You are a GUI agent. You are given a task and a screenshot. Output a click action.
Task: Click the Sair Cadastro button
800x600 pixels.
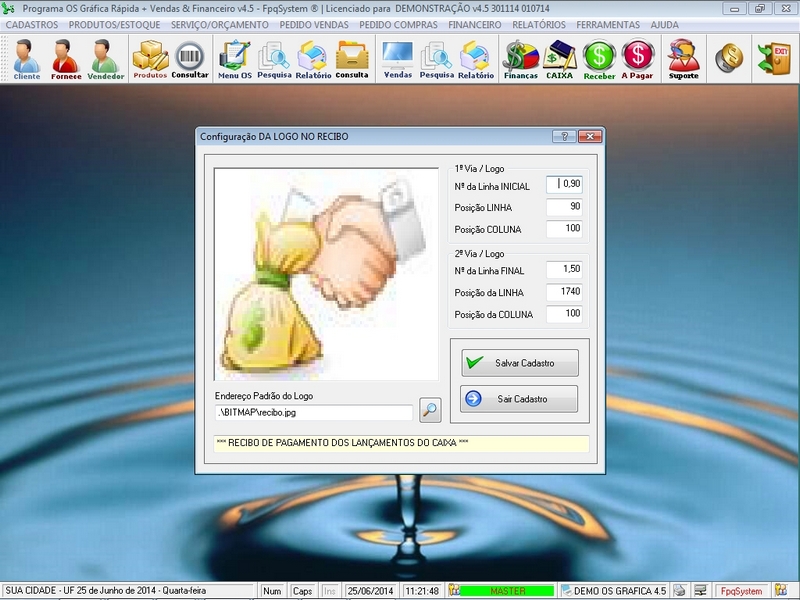519,400
